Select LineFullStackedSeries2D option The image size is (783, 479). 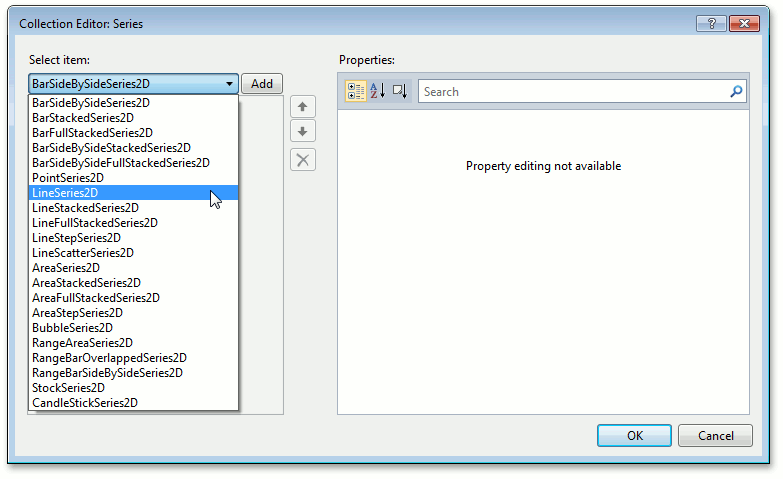(x=133, y=223)
